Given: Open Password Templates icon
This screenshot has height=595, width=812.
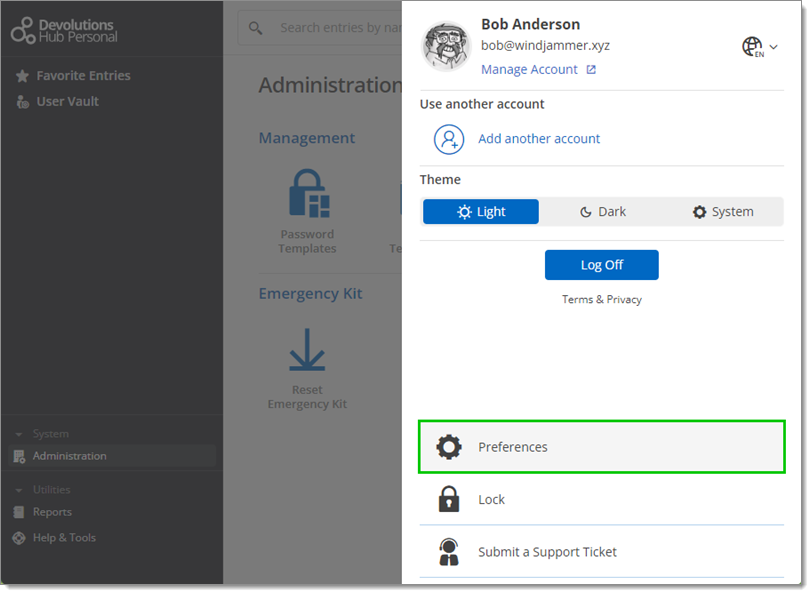Looking at the screenshot, I should click(x=309, y=193).
